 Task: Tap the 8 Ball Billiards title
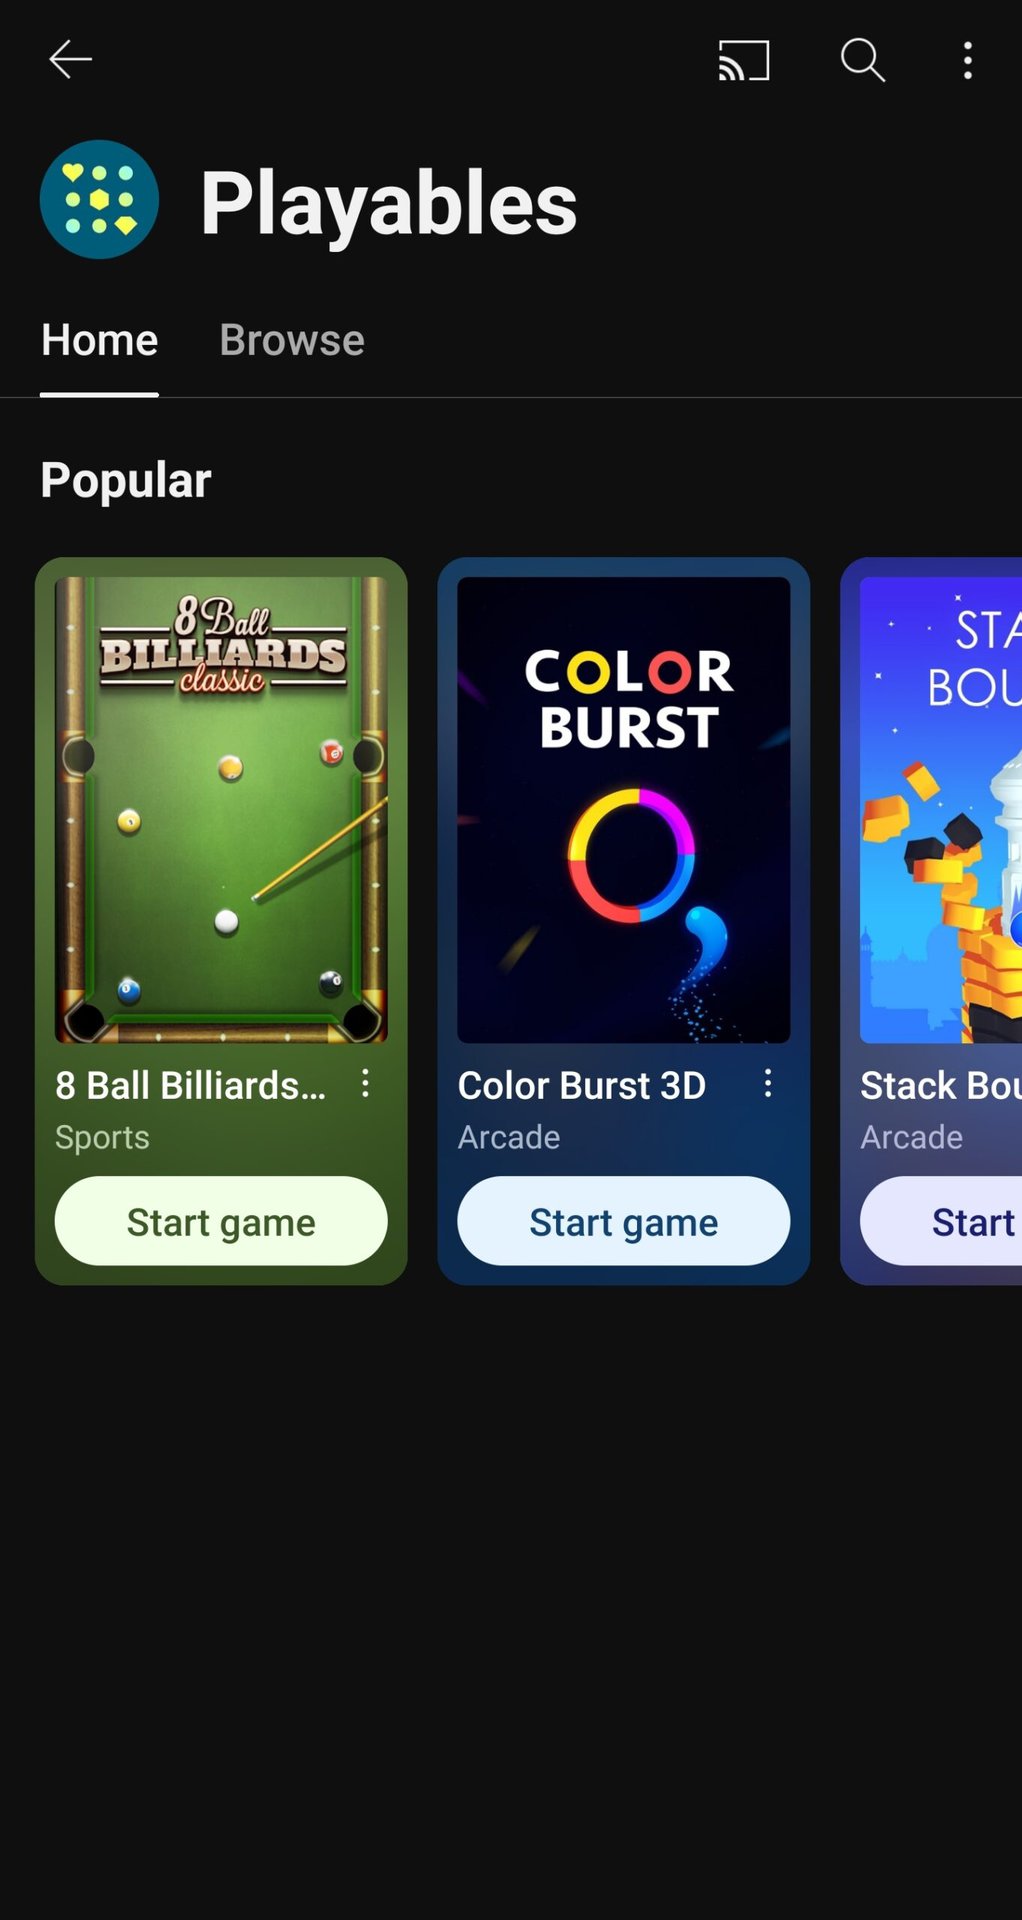click(191, 1086)
